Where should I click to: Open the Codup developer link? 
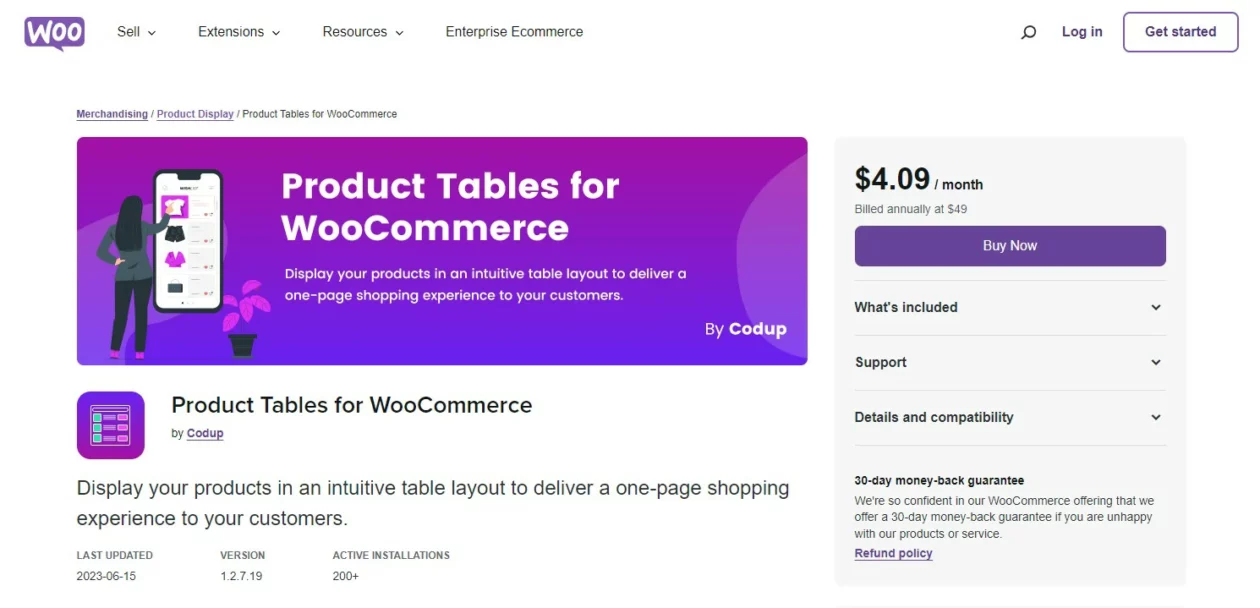click(x=205, y=434)
